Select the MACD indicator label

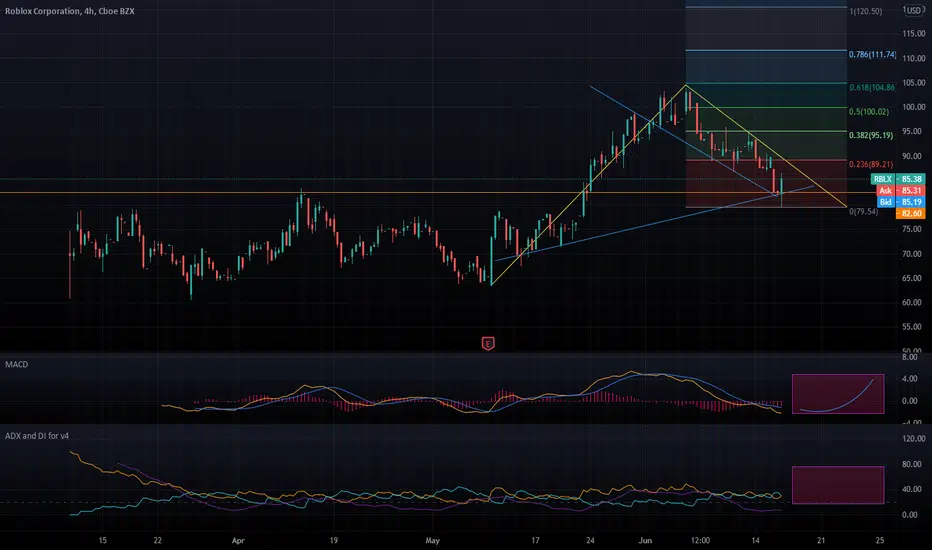pyautogui.click(x=17, y=364)
